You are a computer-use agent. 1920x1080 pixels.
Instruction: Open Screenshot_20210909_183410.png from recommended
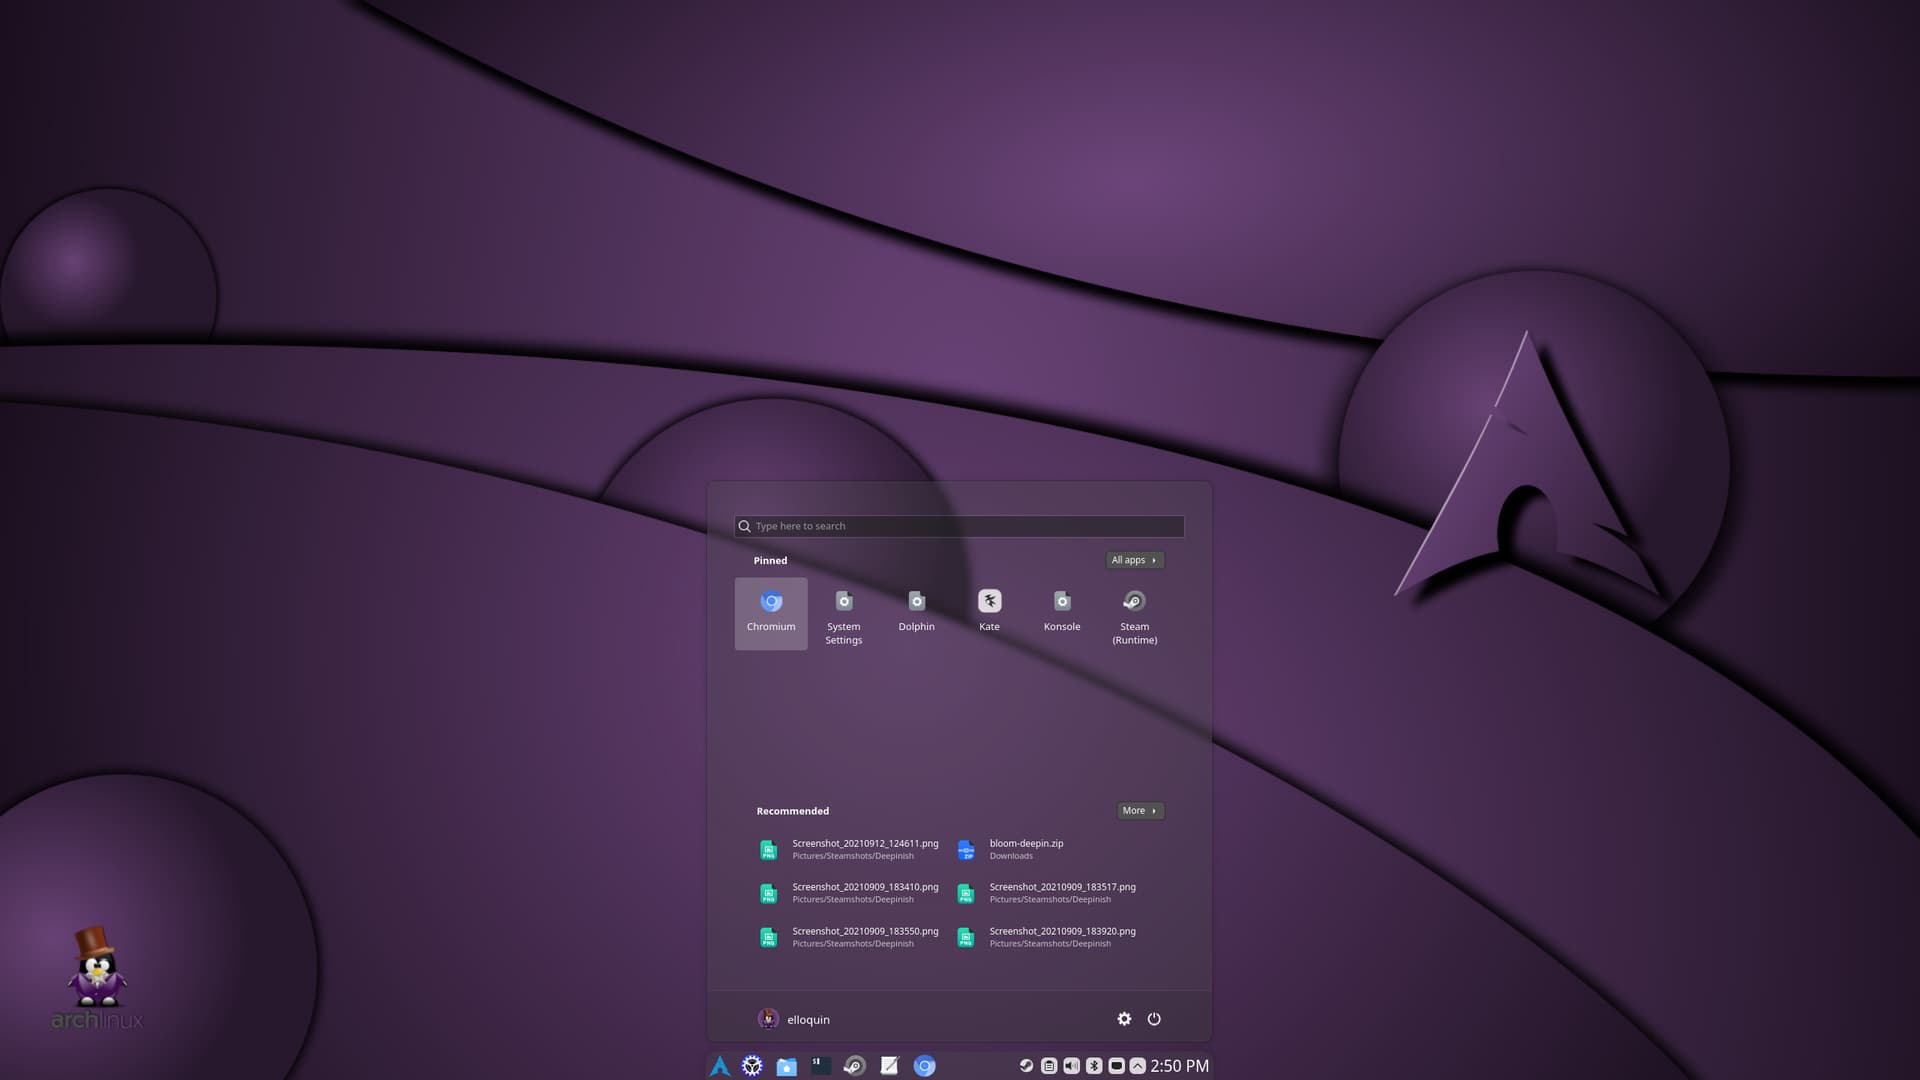[x=850, y=893]
